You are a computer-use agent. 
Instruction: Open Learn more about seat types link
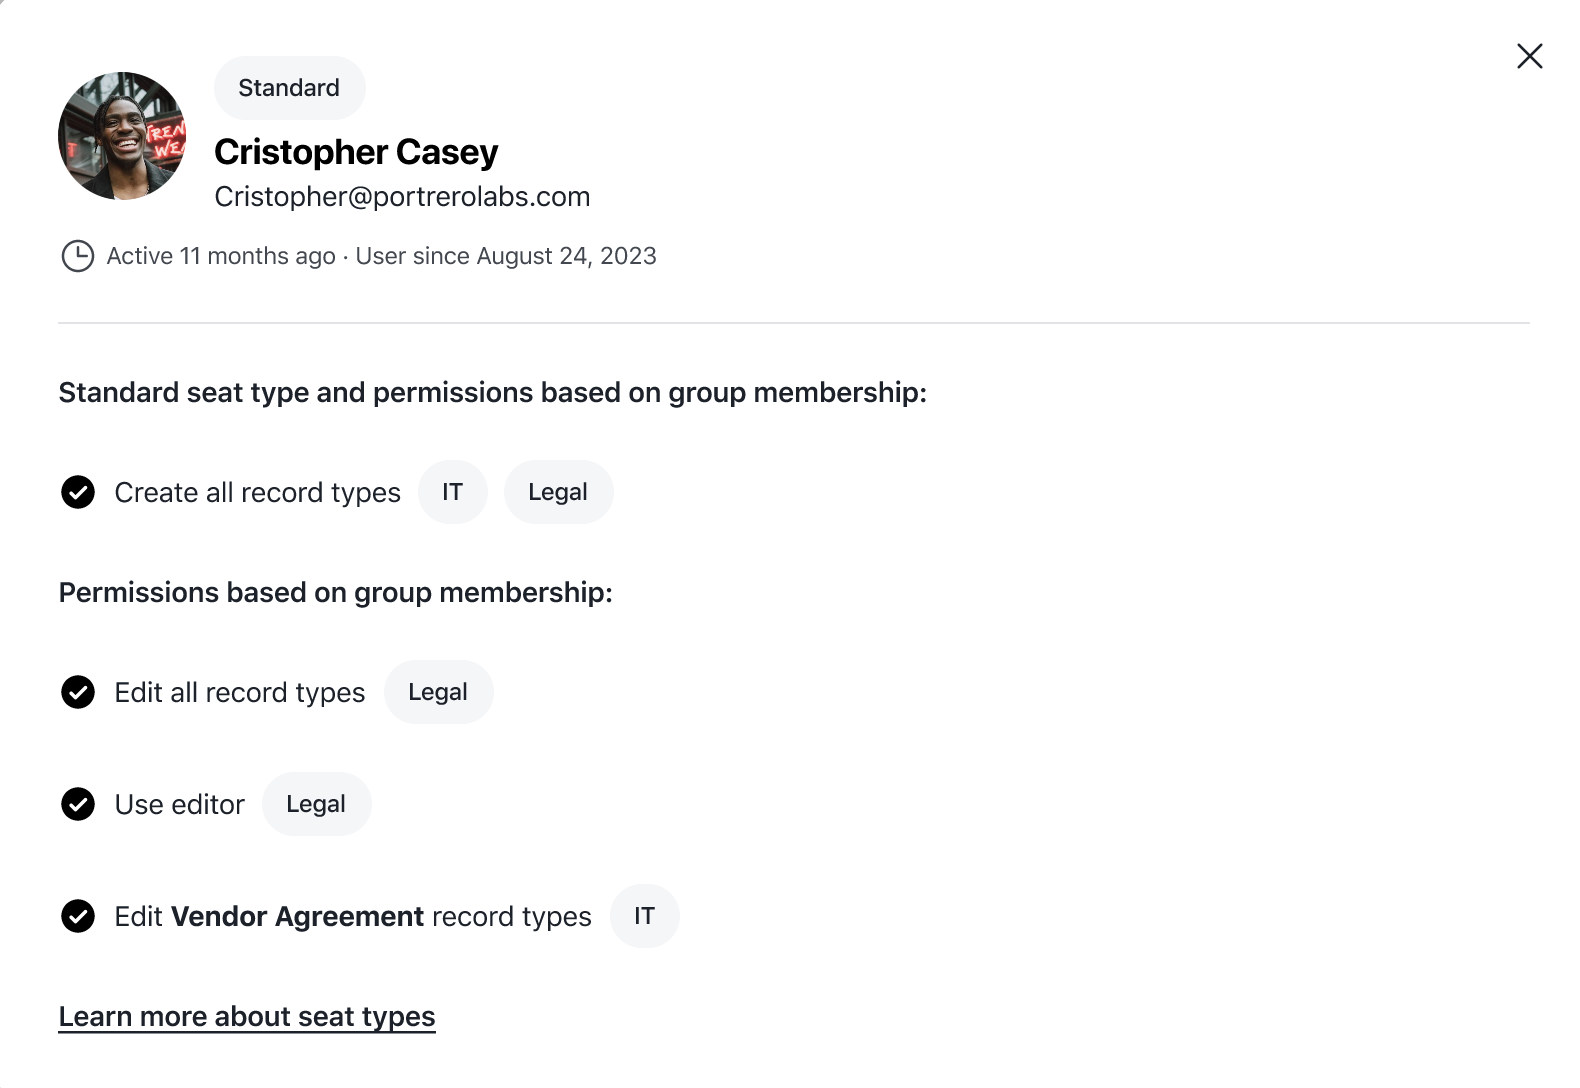(247, 1017)
